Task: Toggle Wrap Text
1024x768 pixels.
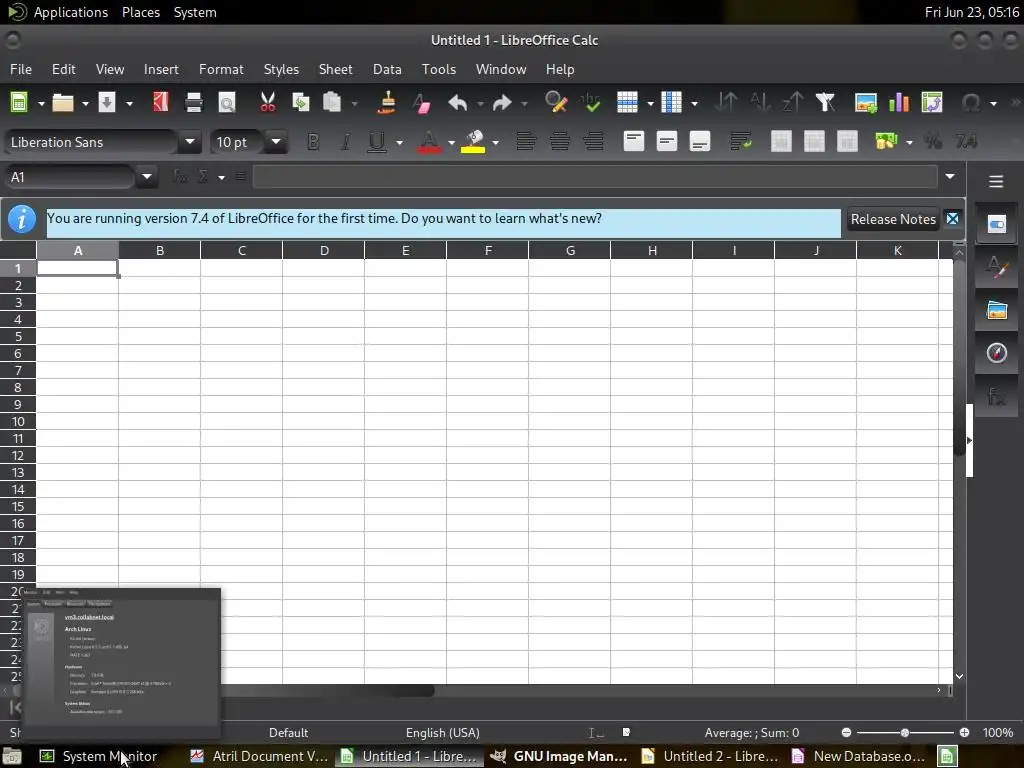Action: pyautogui.click(x=741, y=142)
